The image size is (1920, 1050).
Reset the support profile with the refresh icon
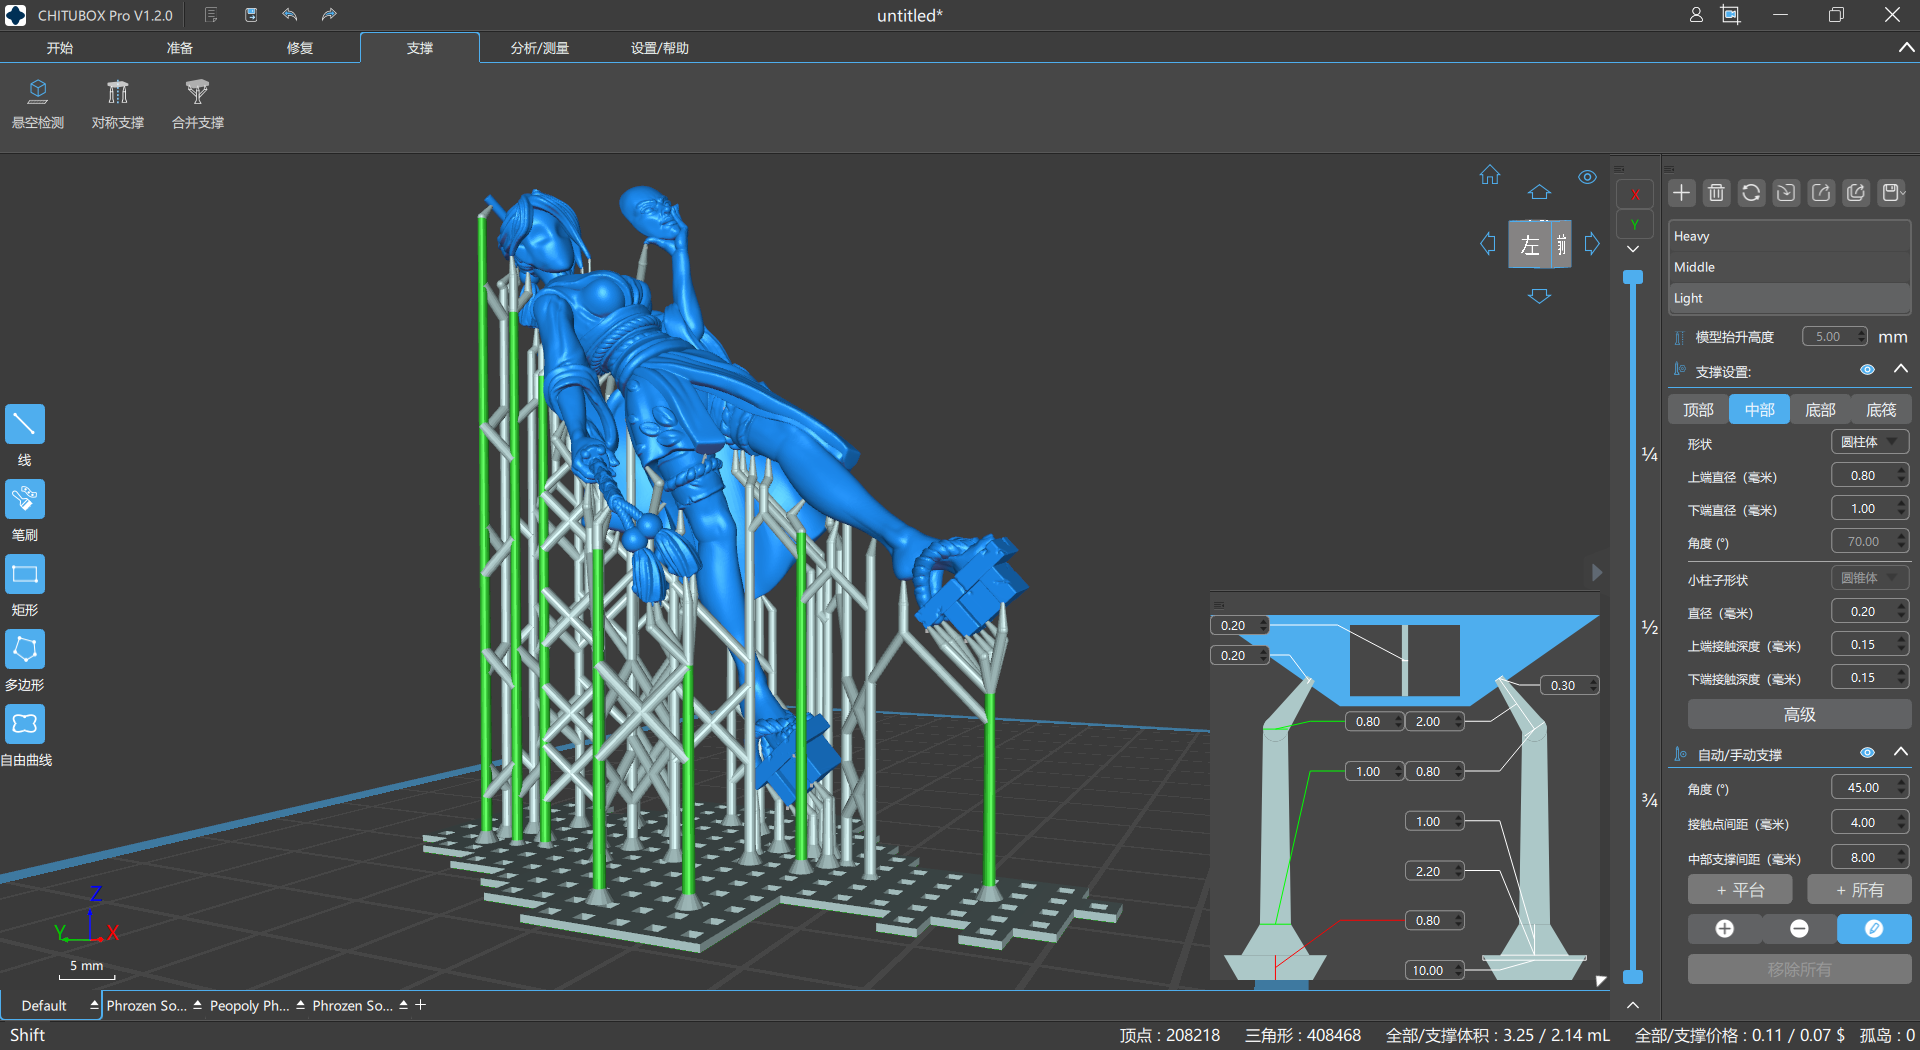[x=1751, y=193]
